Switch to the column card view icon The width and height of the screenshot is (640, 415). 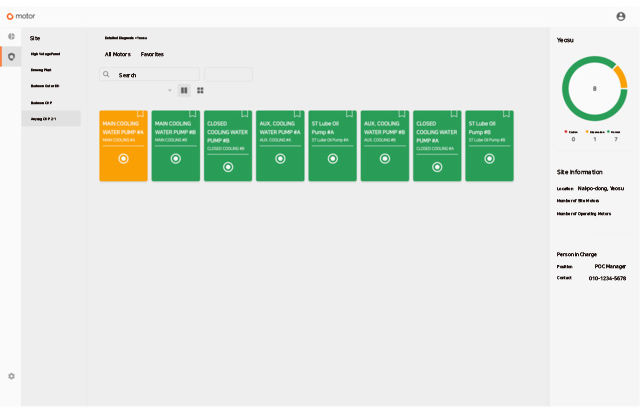(x=184, y=90)
